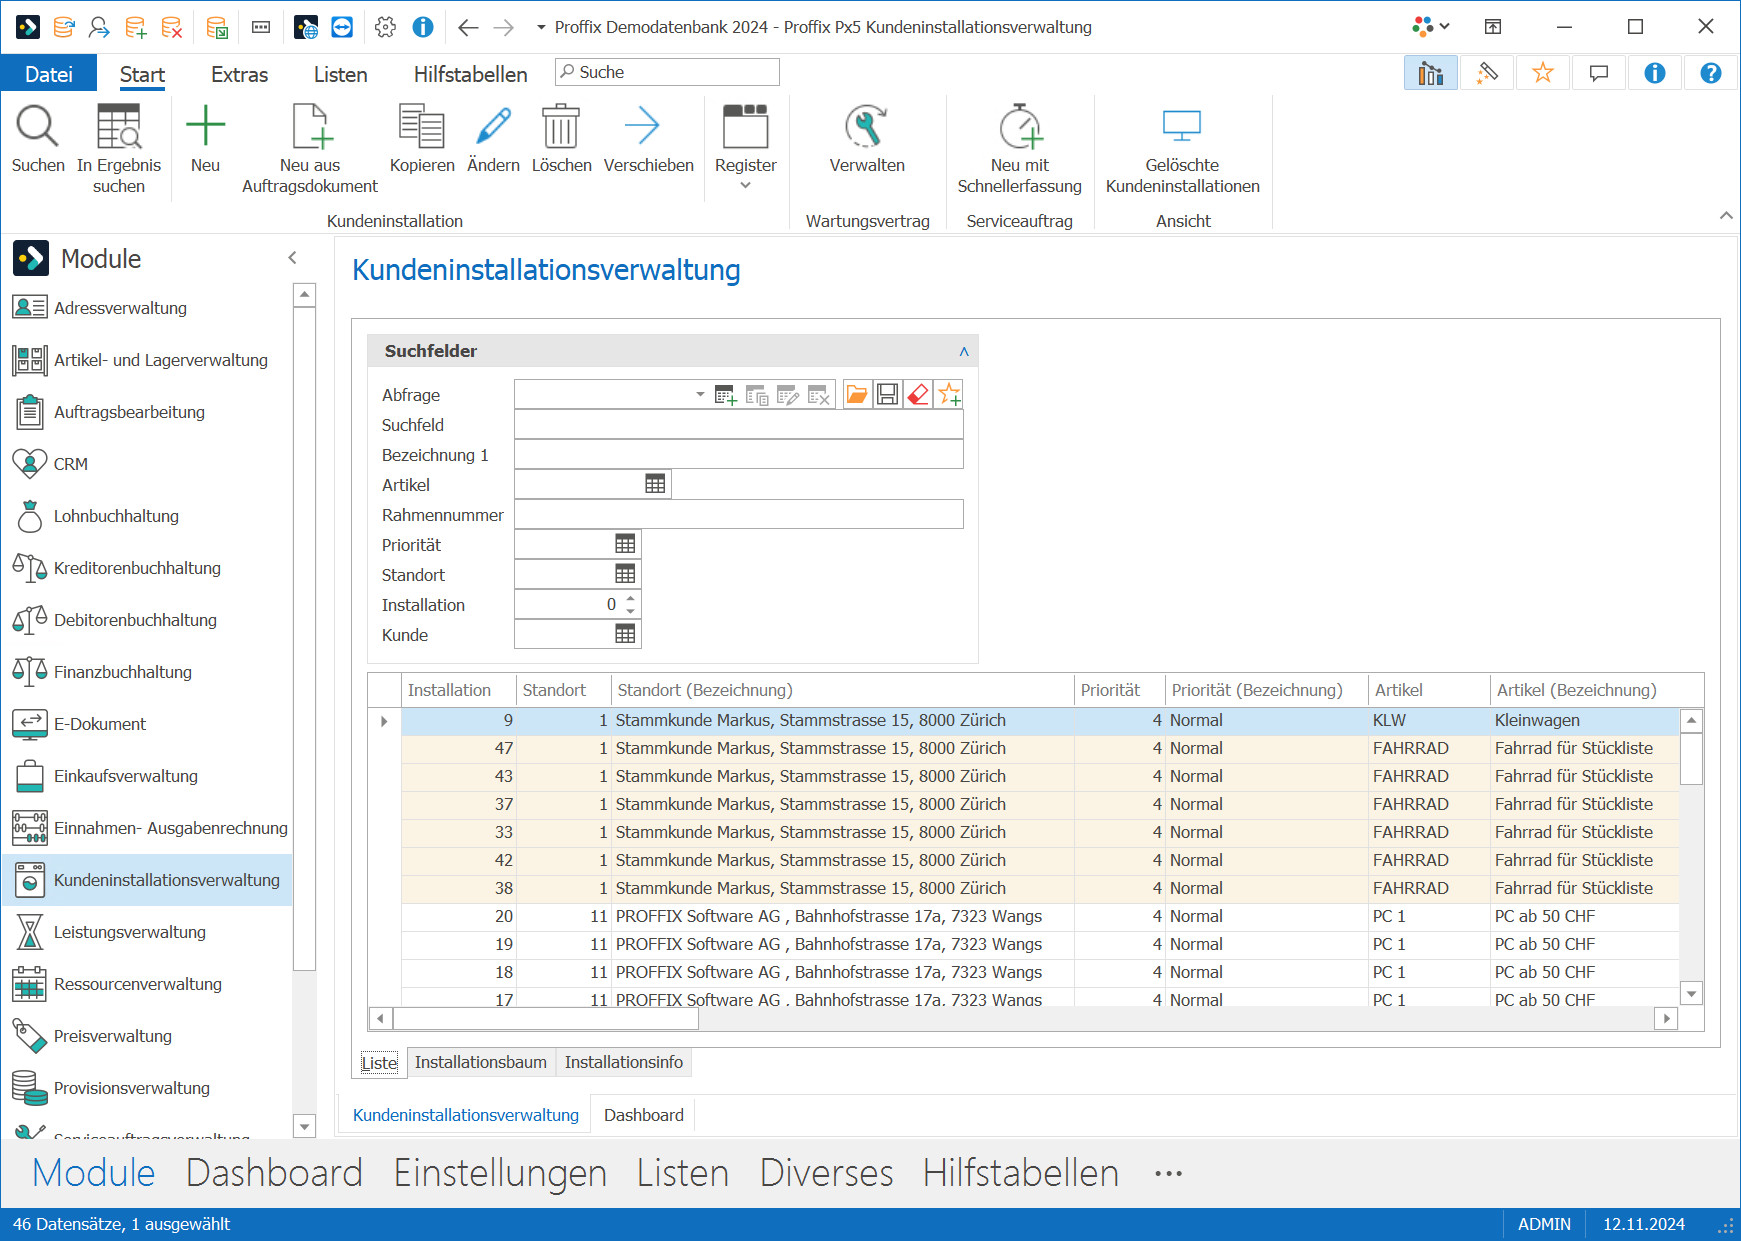
Task: Click Neu mit Schnellerfassung stopwatch icon
Action: click(x=1020, y=126)
